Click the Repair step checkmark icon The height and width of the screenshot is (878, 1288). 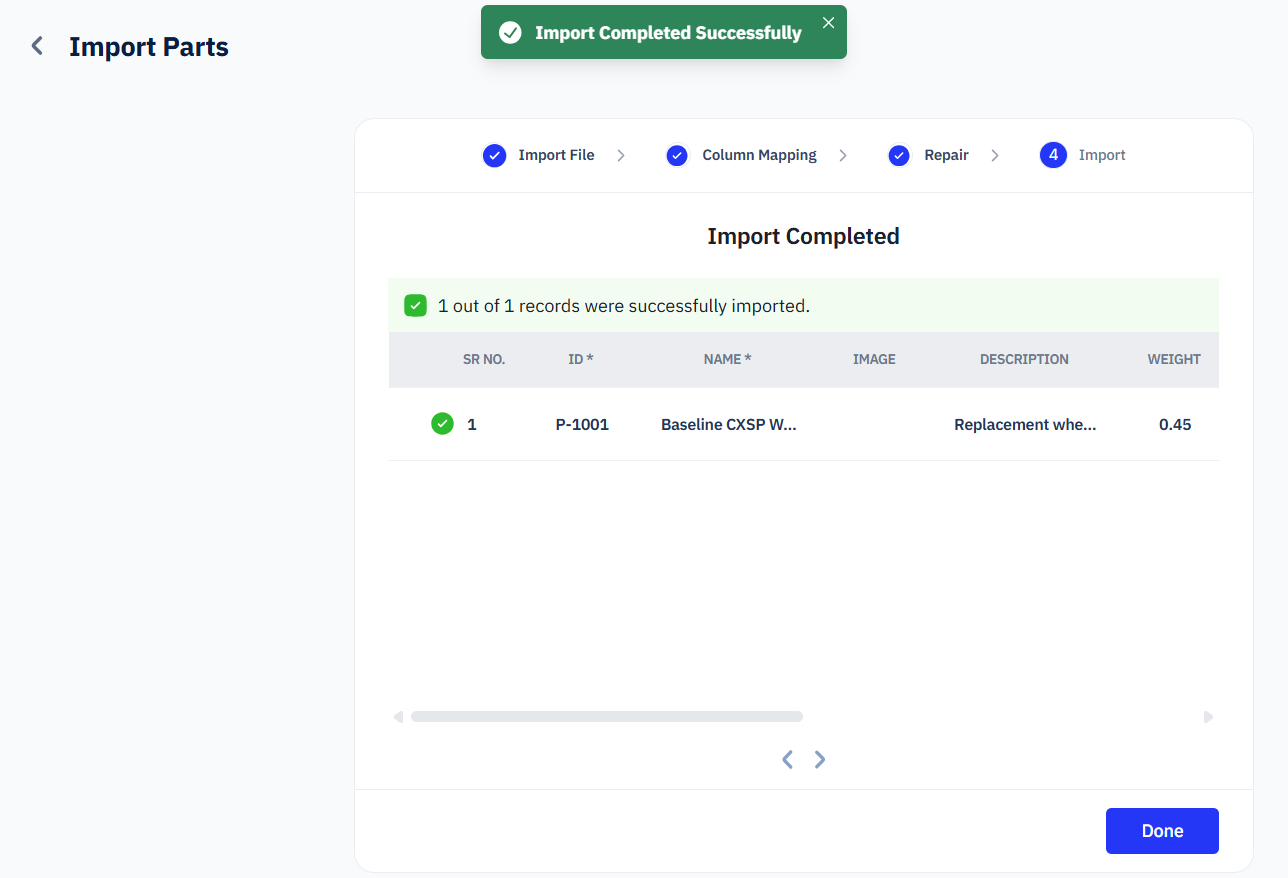(x=899, y=155)
